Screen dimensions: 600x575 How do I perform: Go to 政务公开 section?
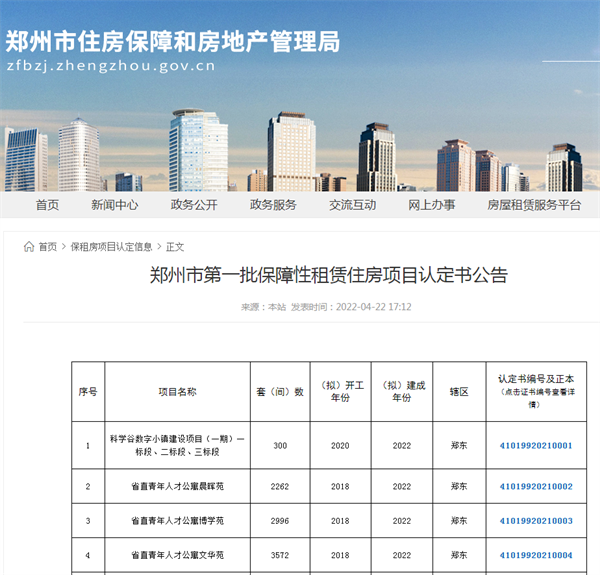point(194,205)
